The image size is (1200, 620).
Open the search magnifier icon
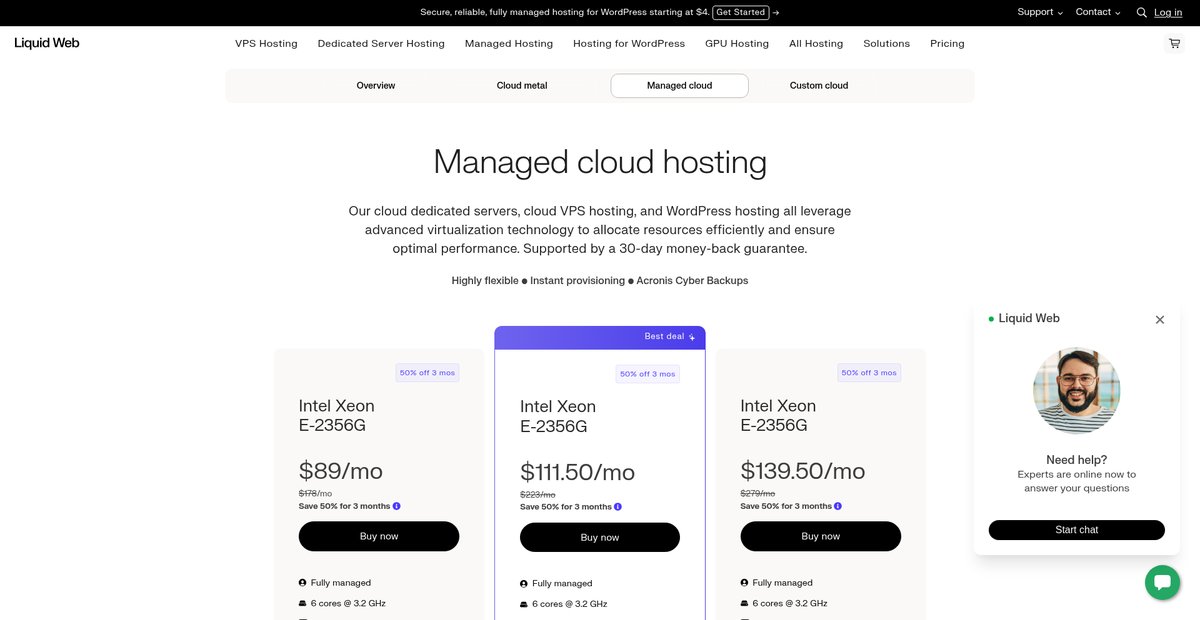click(1142, 13)
